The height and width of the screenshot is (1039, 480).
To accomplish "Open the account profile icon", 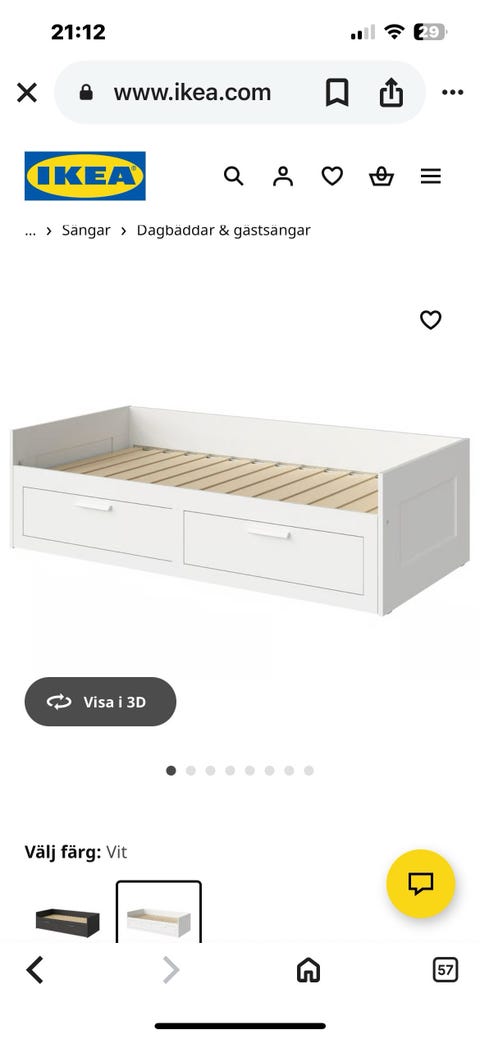I will click(283, 176).
